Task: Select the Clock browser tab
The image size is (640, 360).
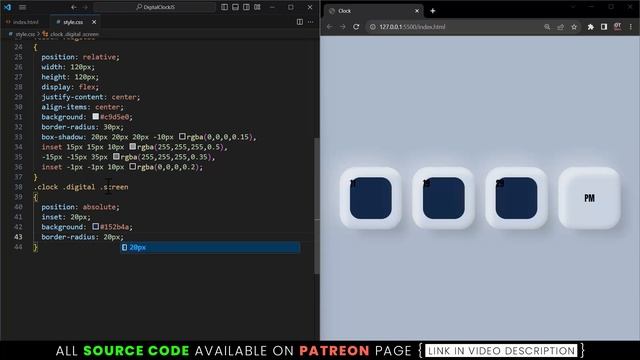Action: [373, 11]
